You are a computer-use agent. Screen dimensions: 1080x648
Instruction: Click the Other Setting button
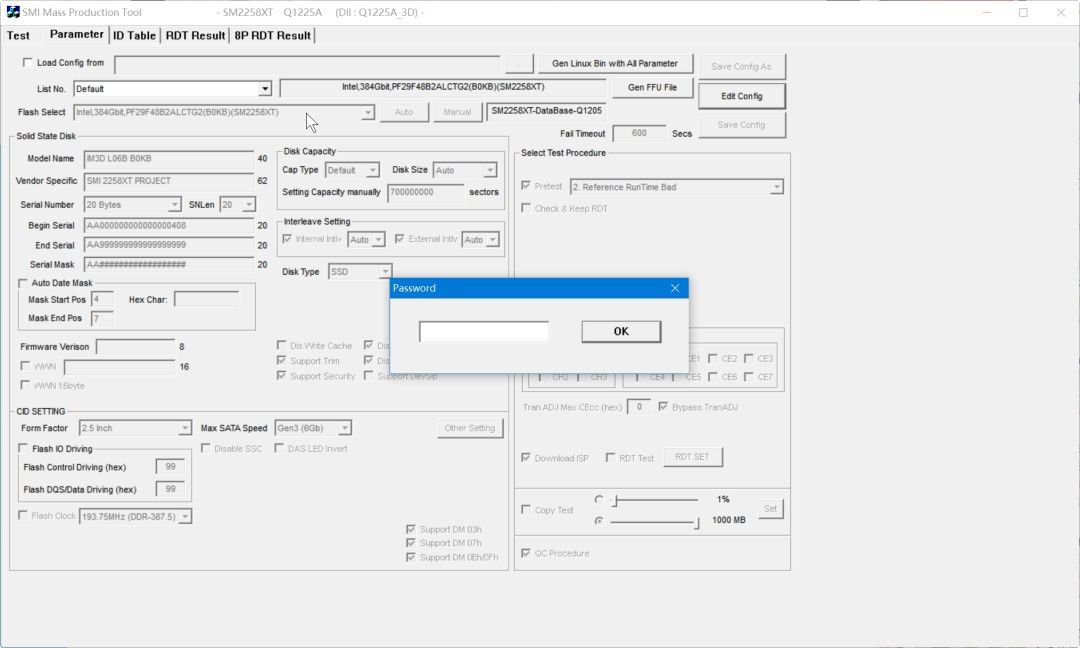coord(470,428)
